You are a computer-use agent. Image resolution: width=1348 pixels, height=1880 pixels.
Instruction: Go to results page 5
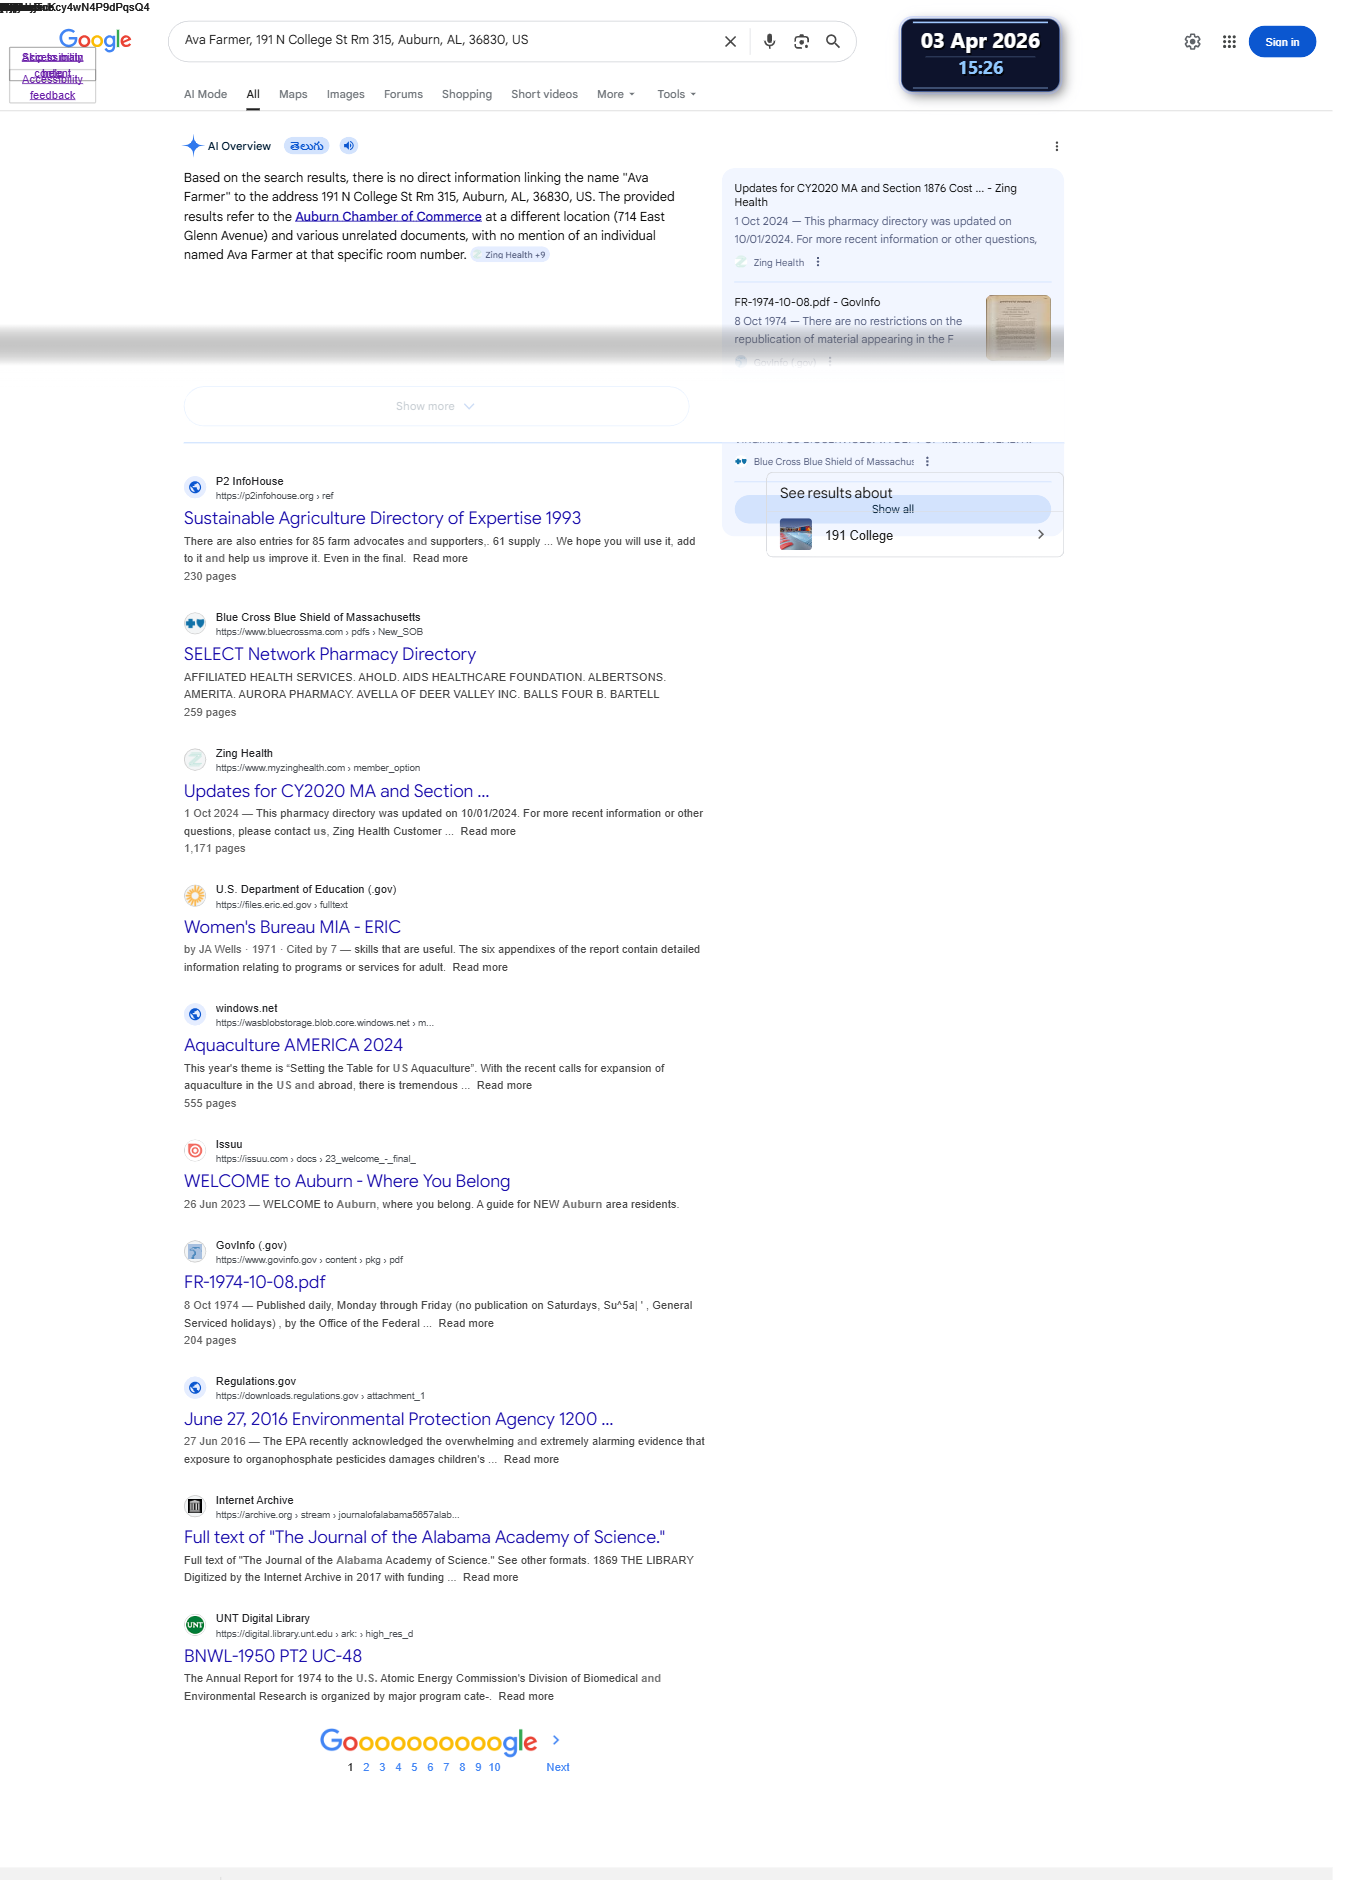click(414, 1767)
